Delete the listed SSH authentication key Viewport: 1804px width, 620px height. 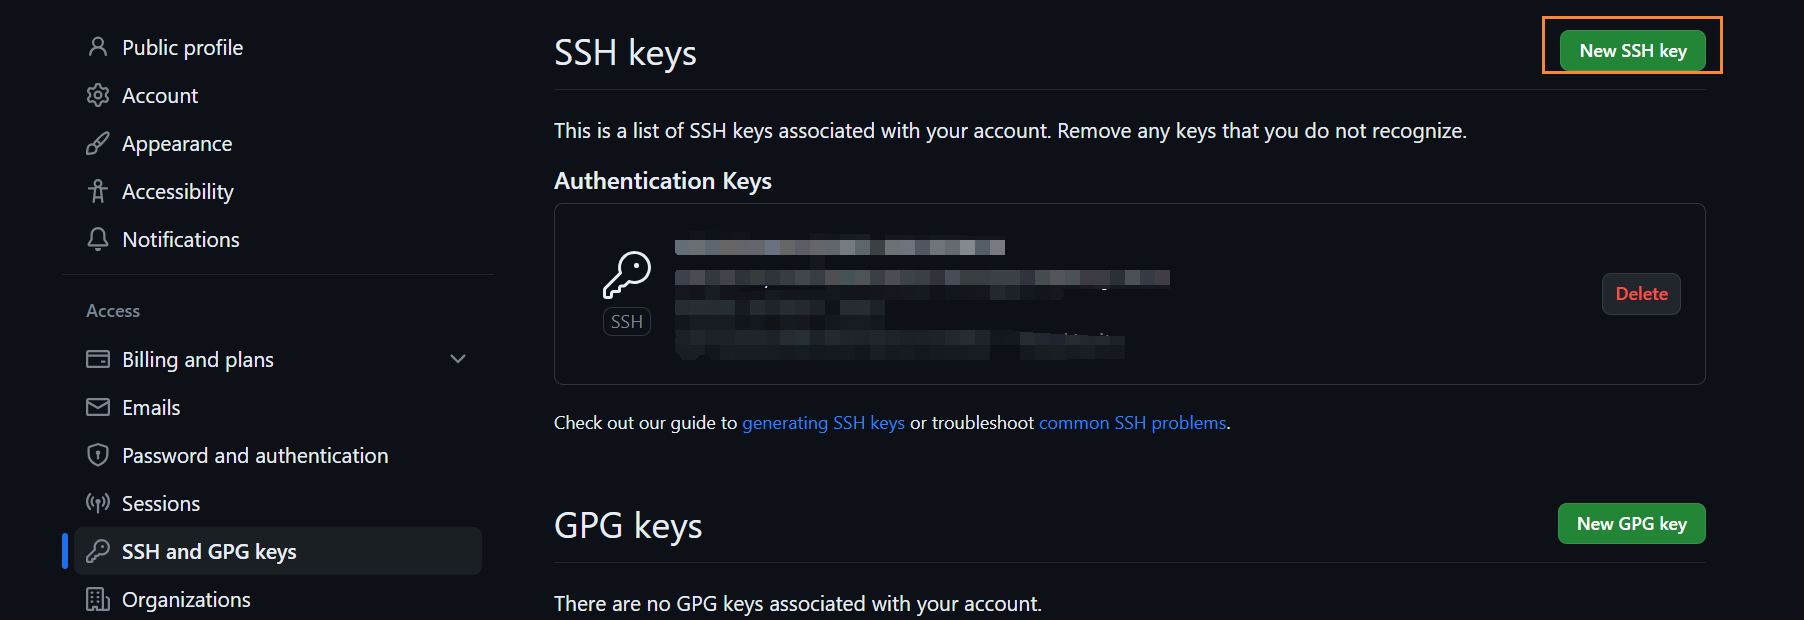tap(1641, 294)
